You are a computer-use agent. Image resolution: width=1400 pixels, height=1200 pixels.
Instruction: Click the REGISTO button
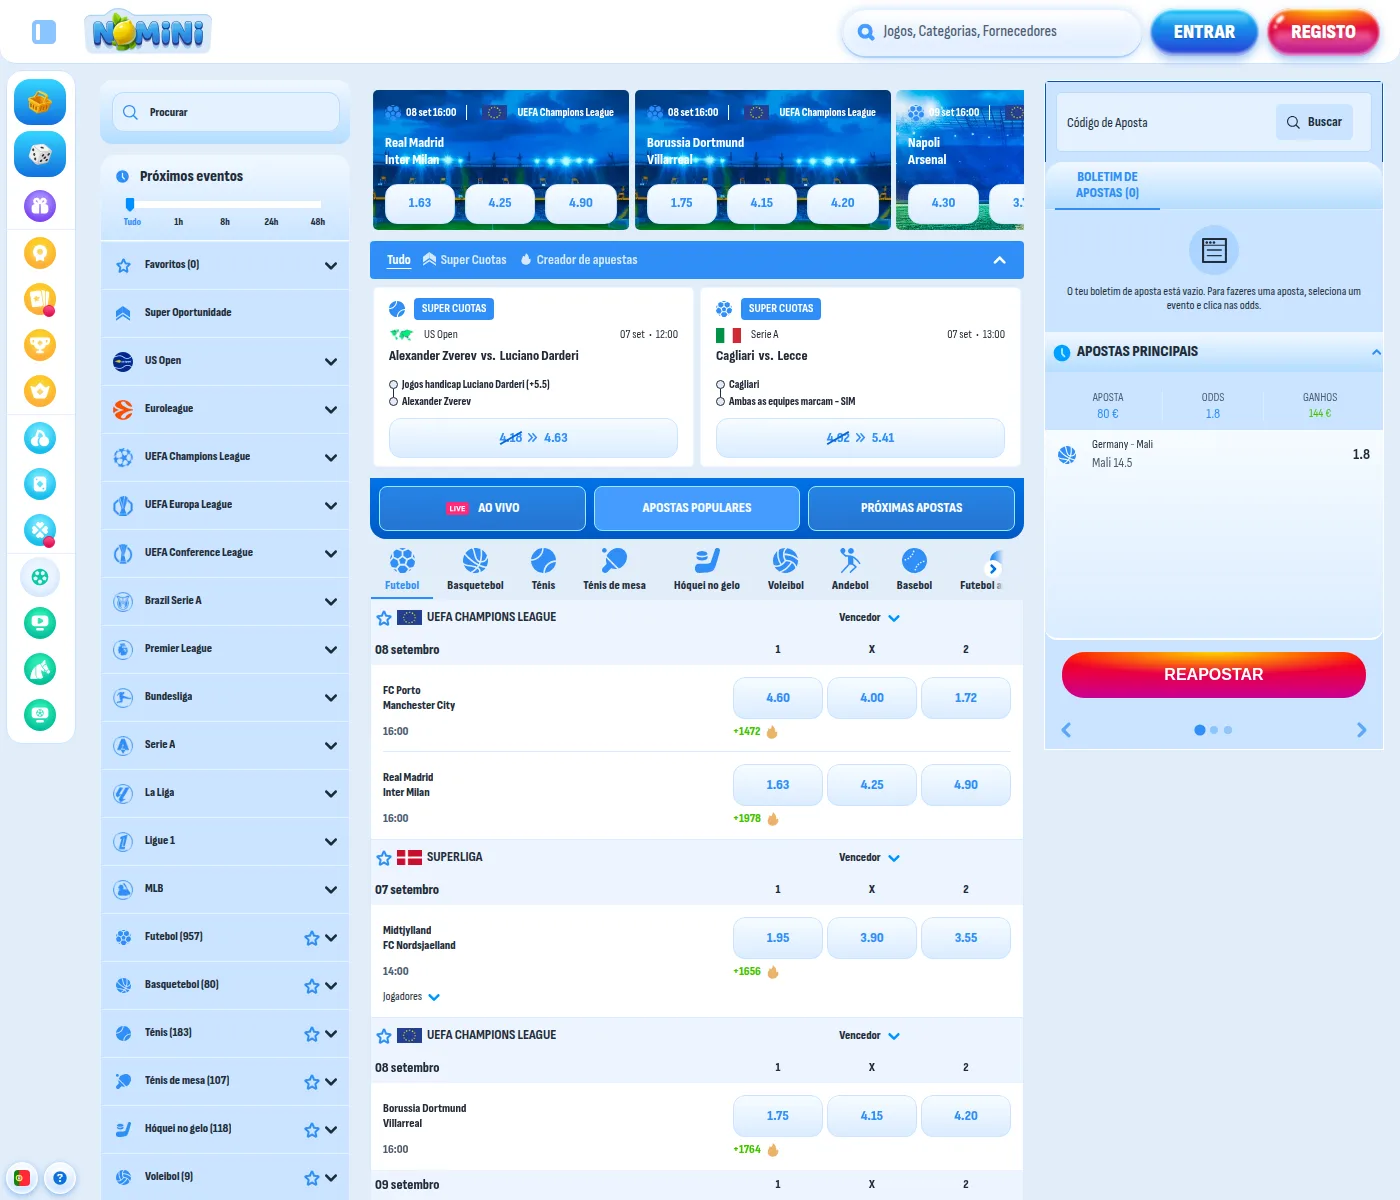tap(1323, 32)
